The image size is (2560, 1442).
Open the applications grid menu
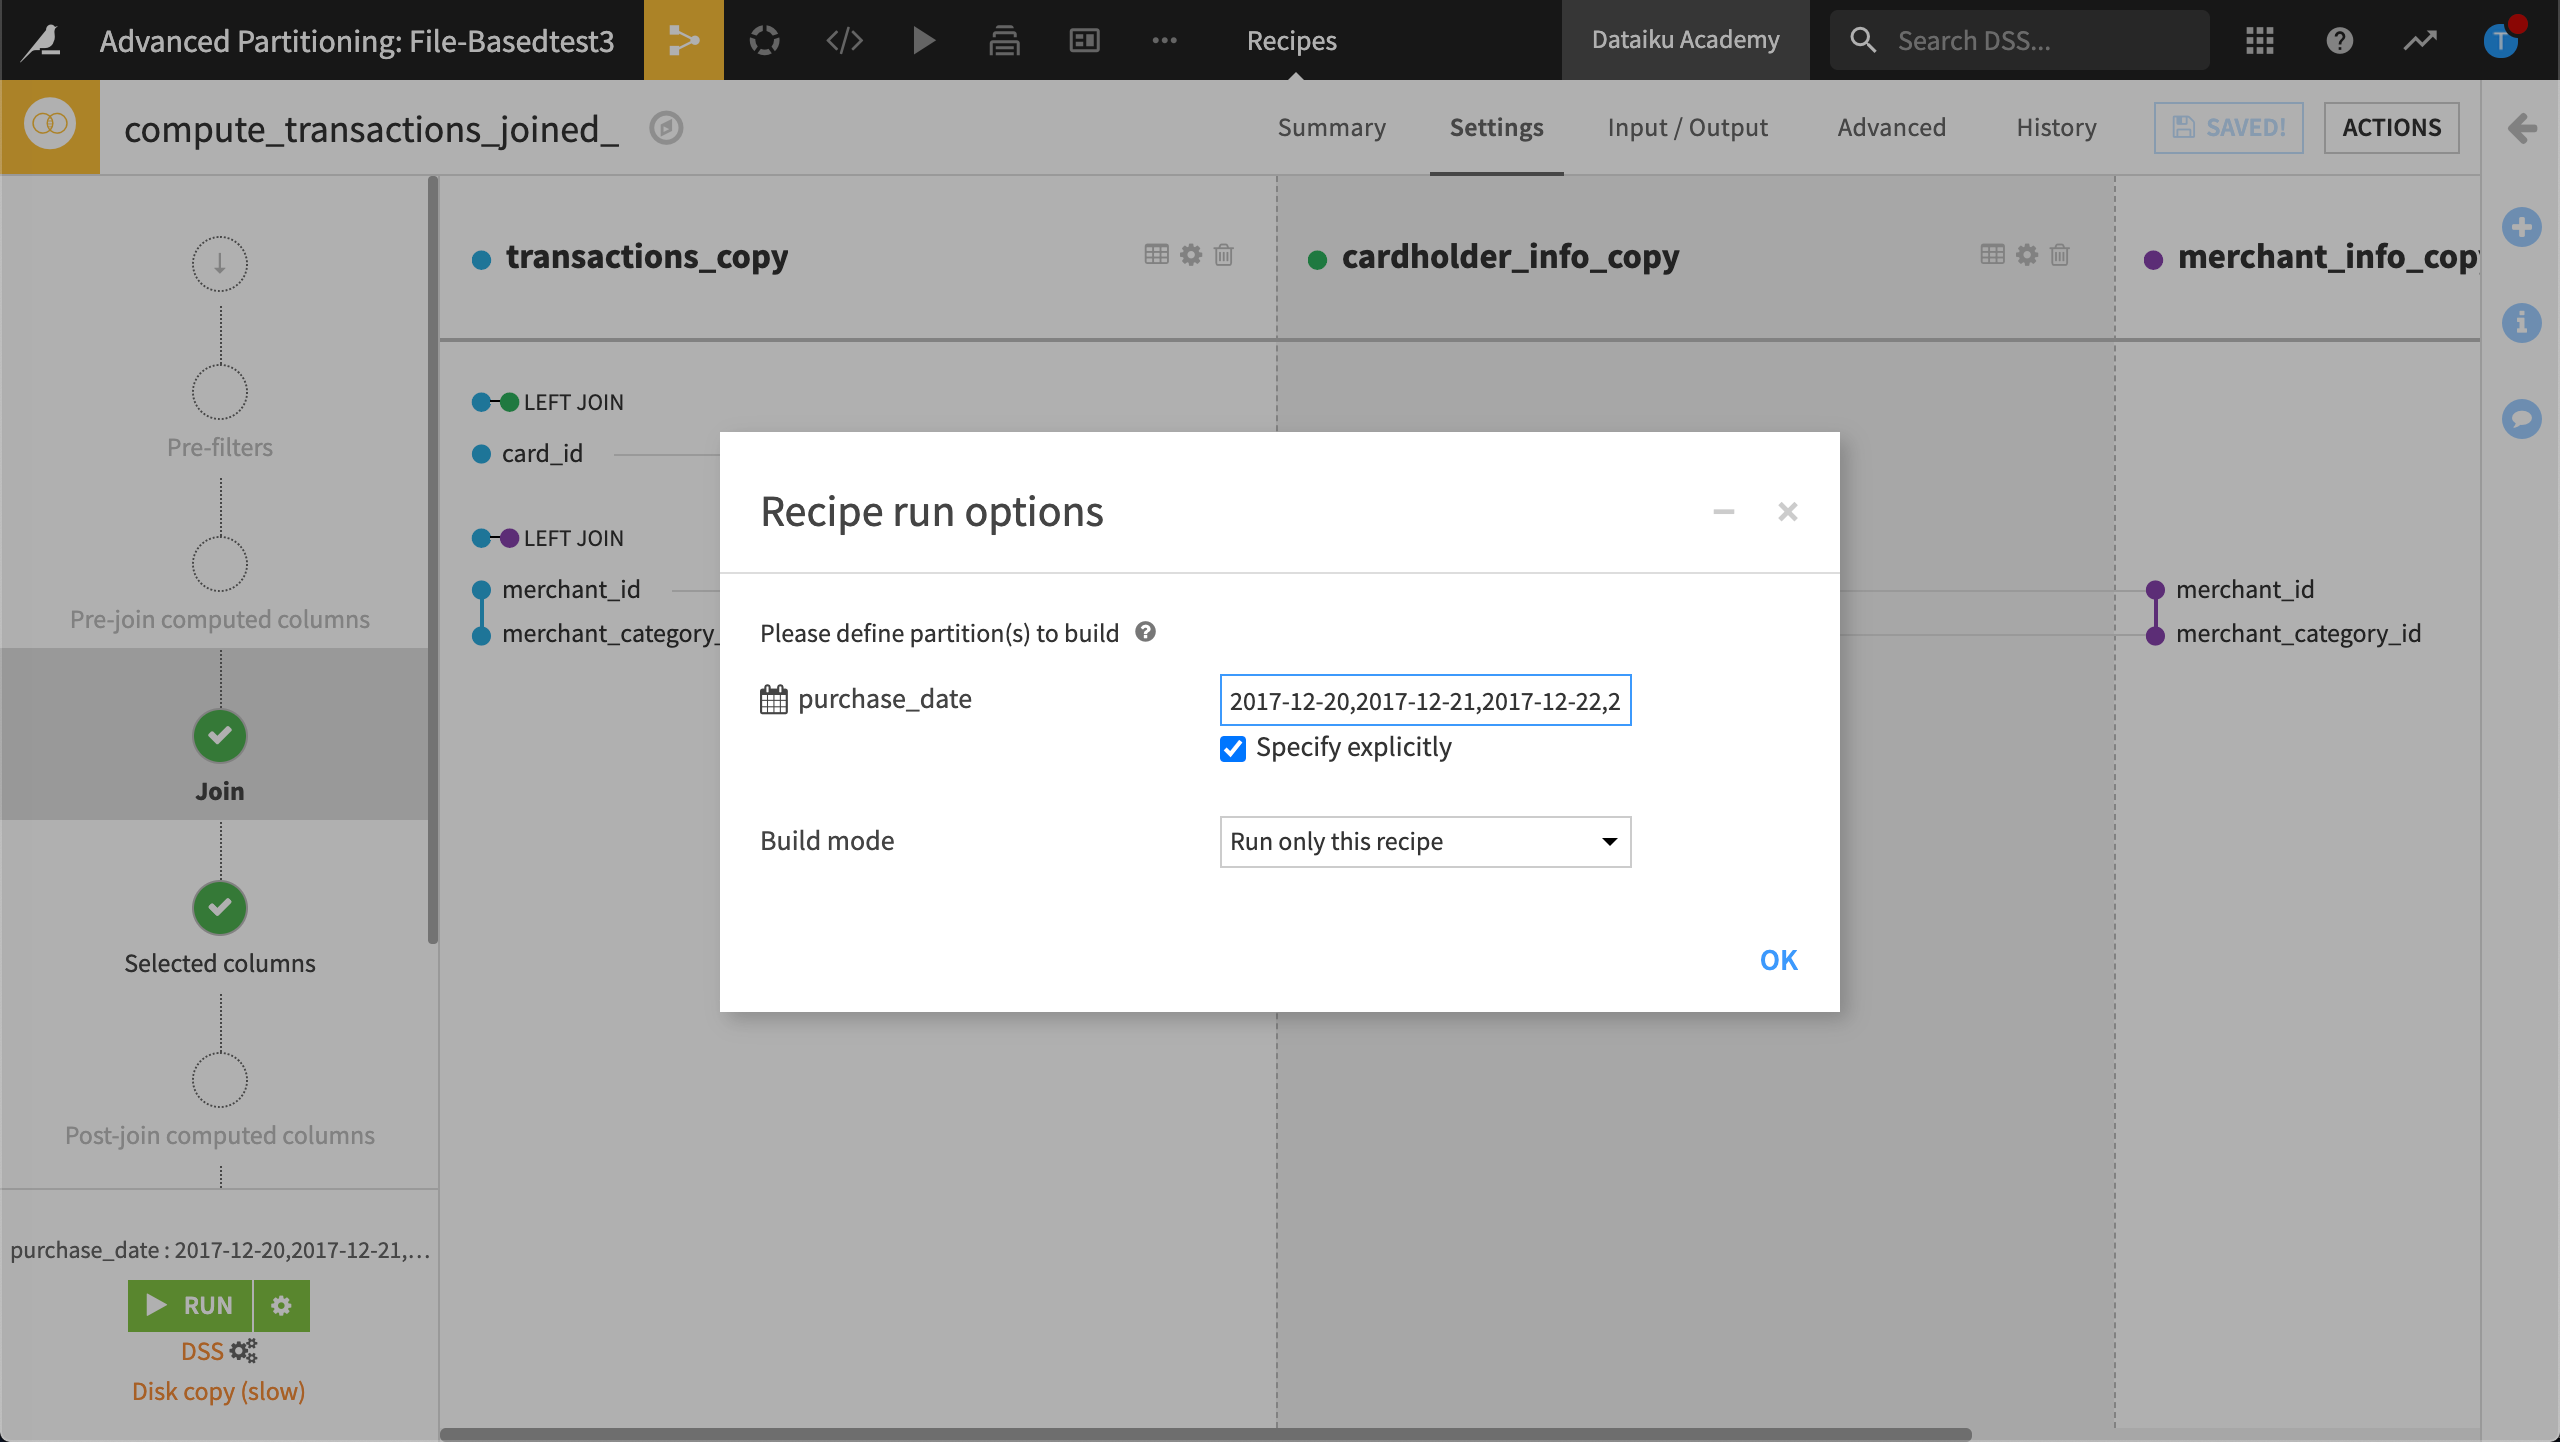pyautogui.click(x=2259, y=40)
